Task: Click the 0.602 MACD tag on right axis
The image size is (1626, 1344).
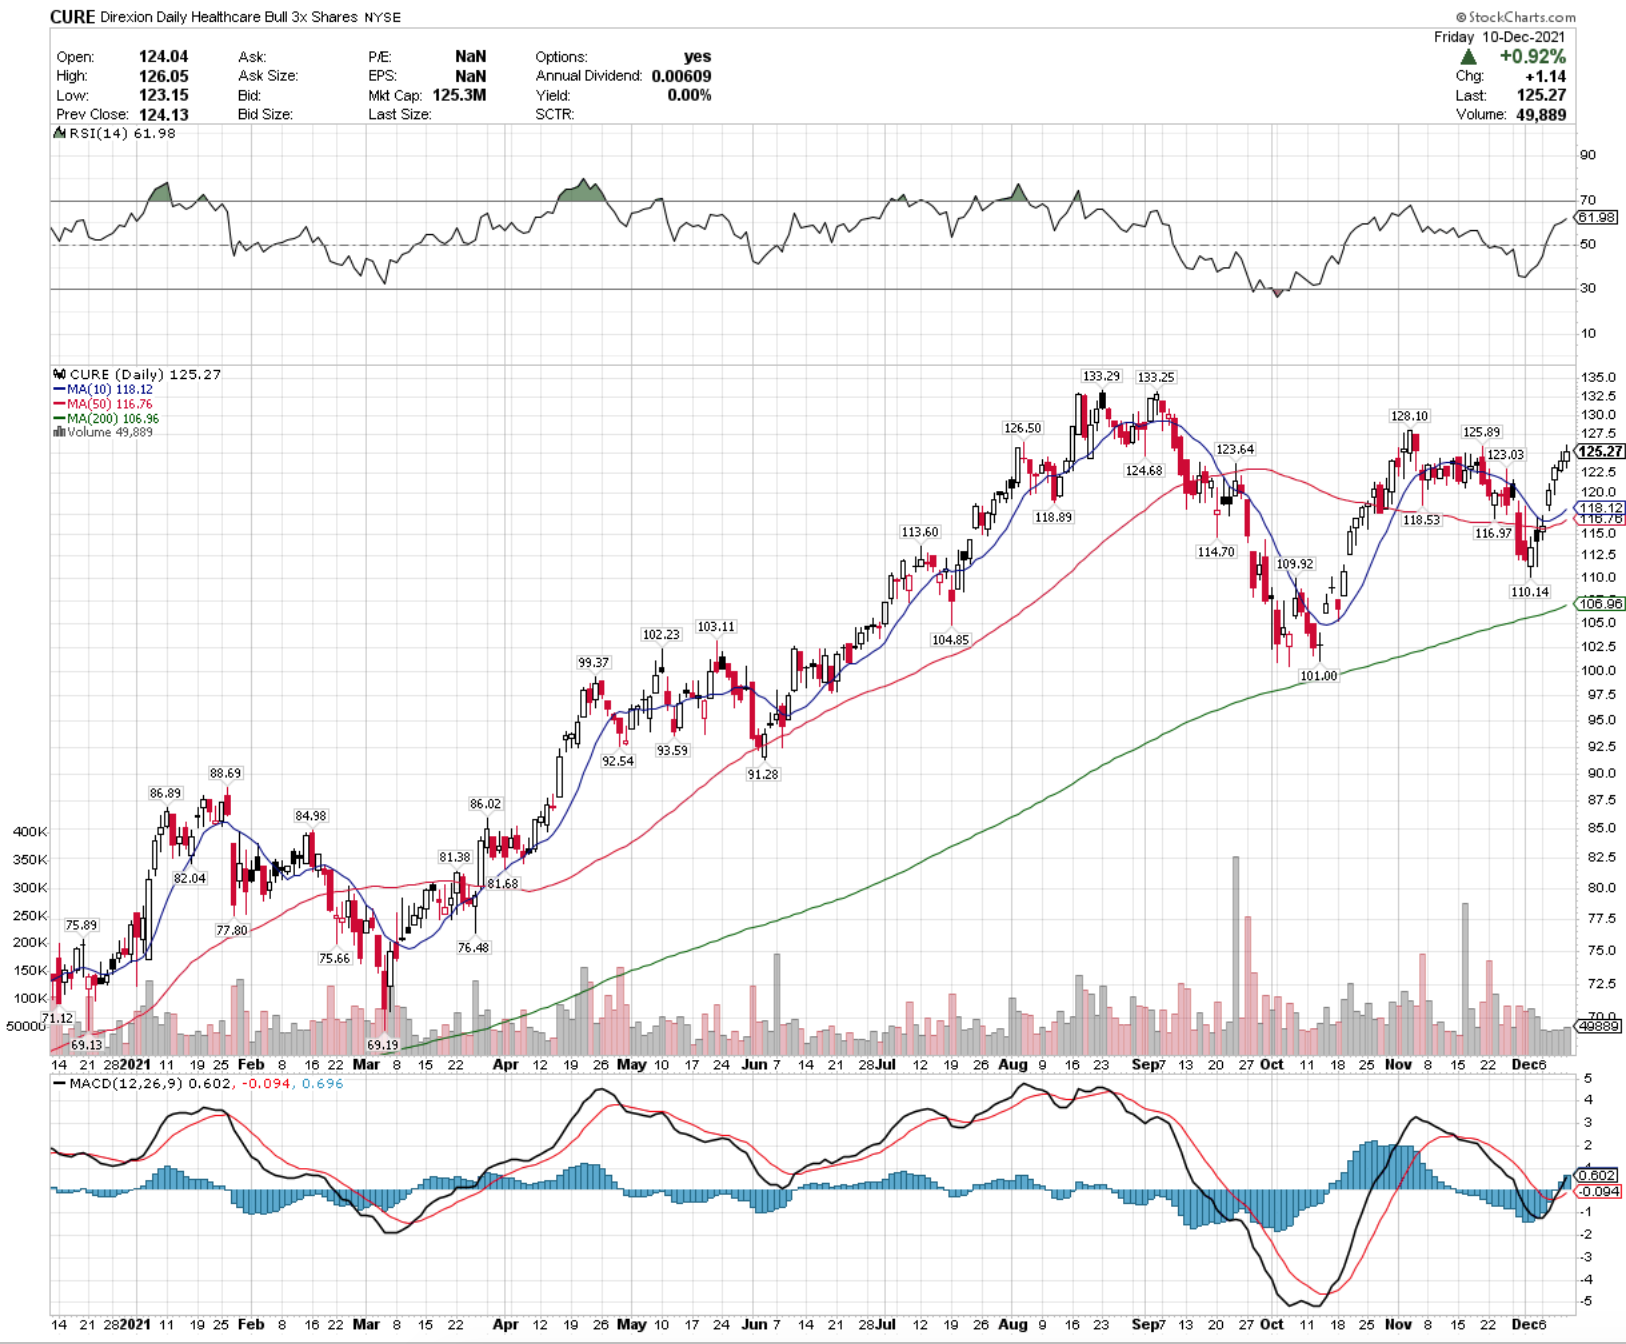Action: pos(1596,1176)
